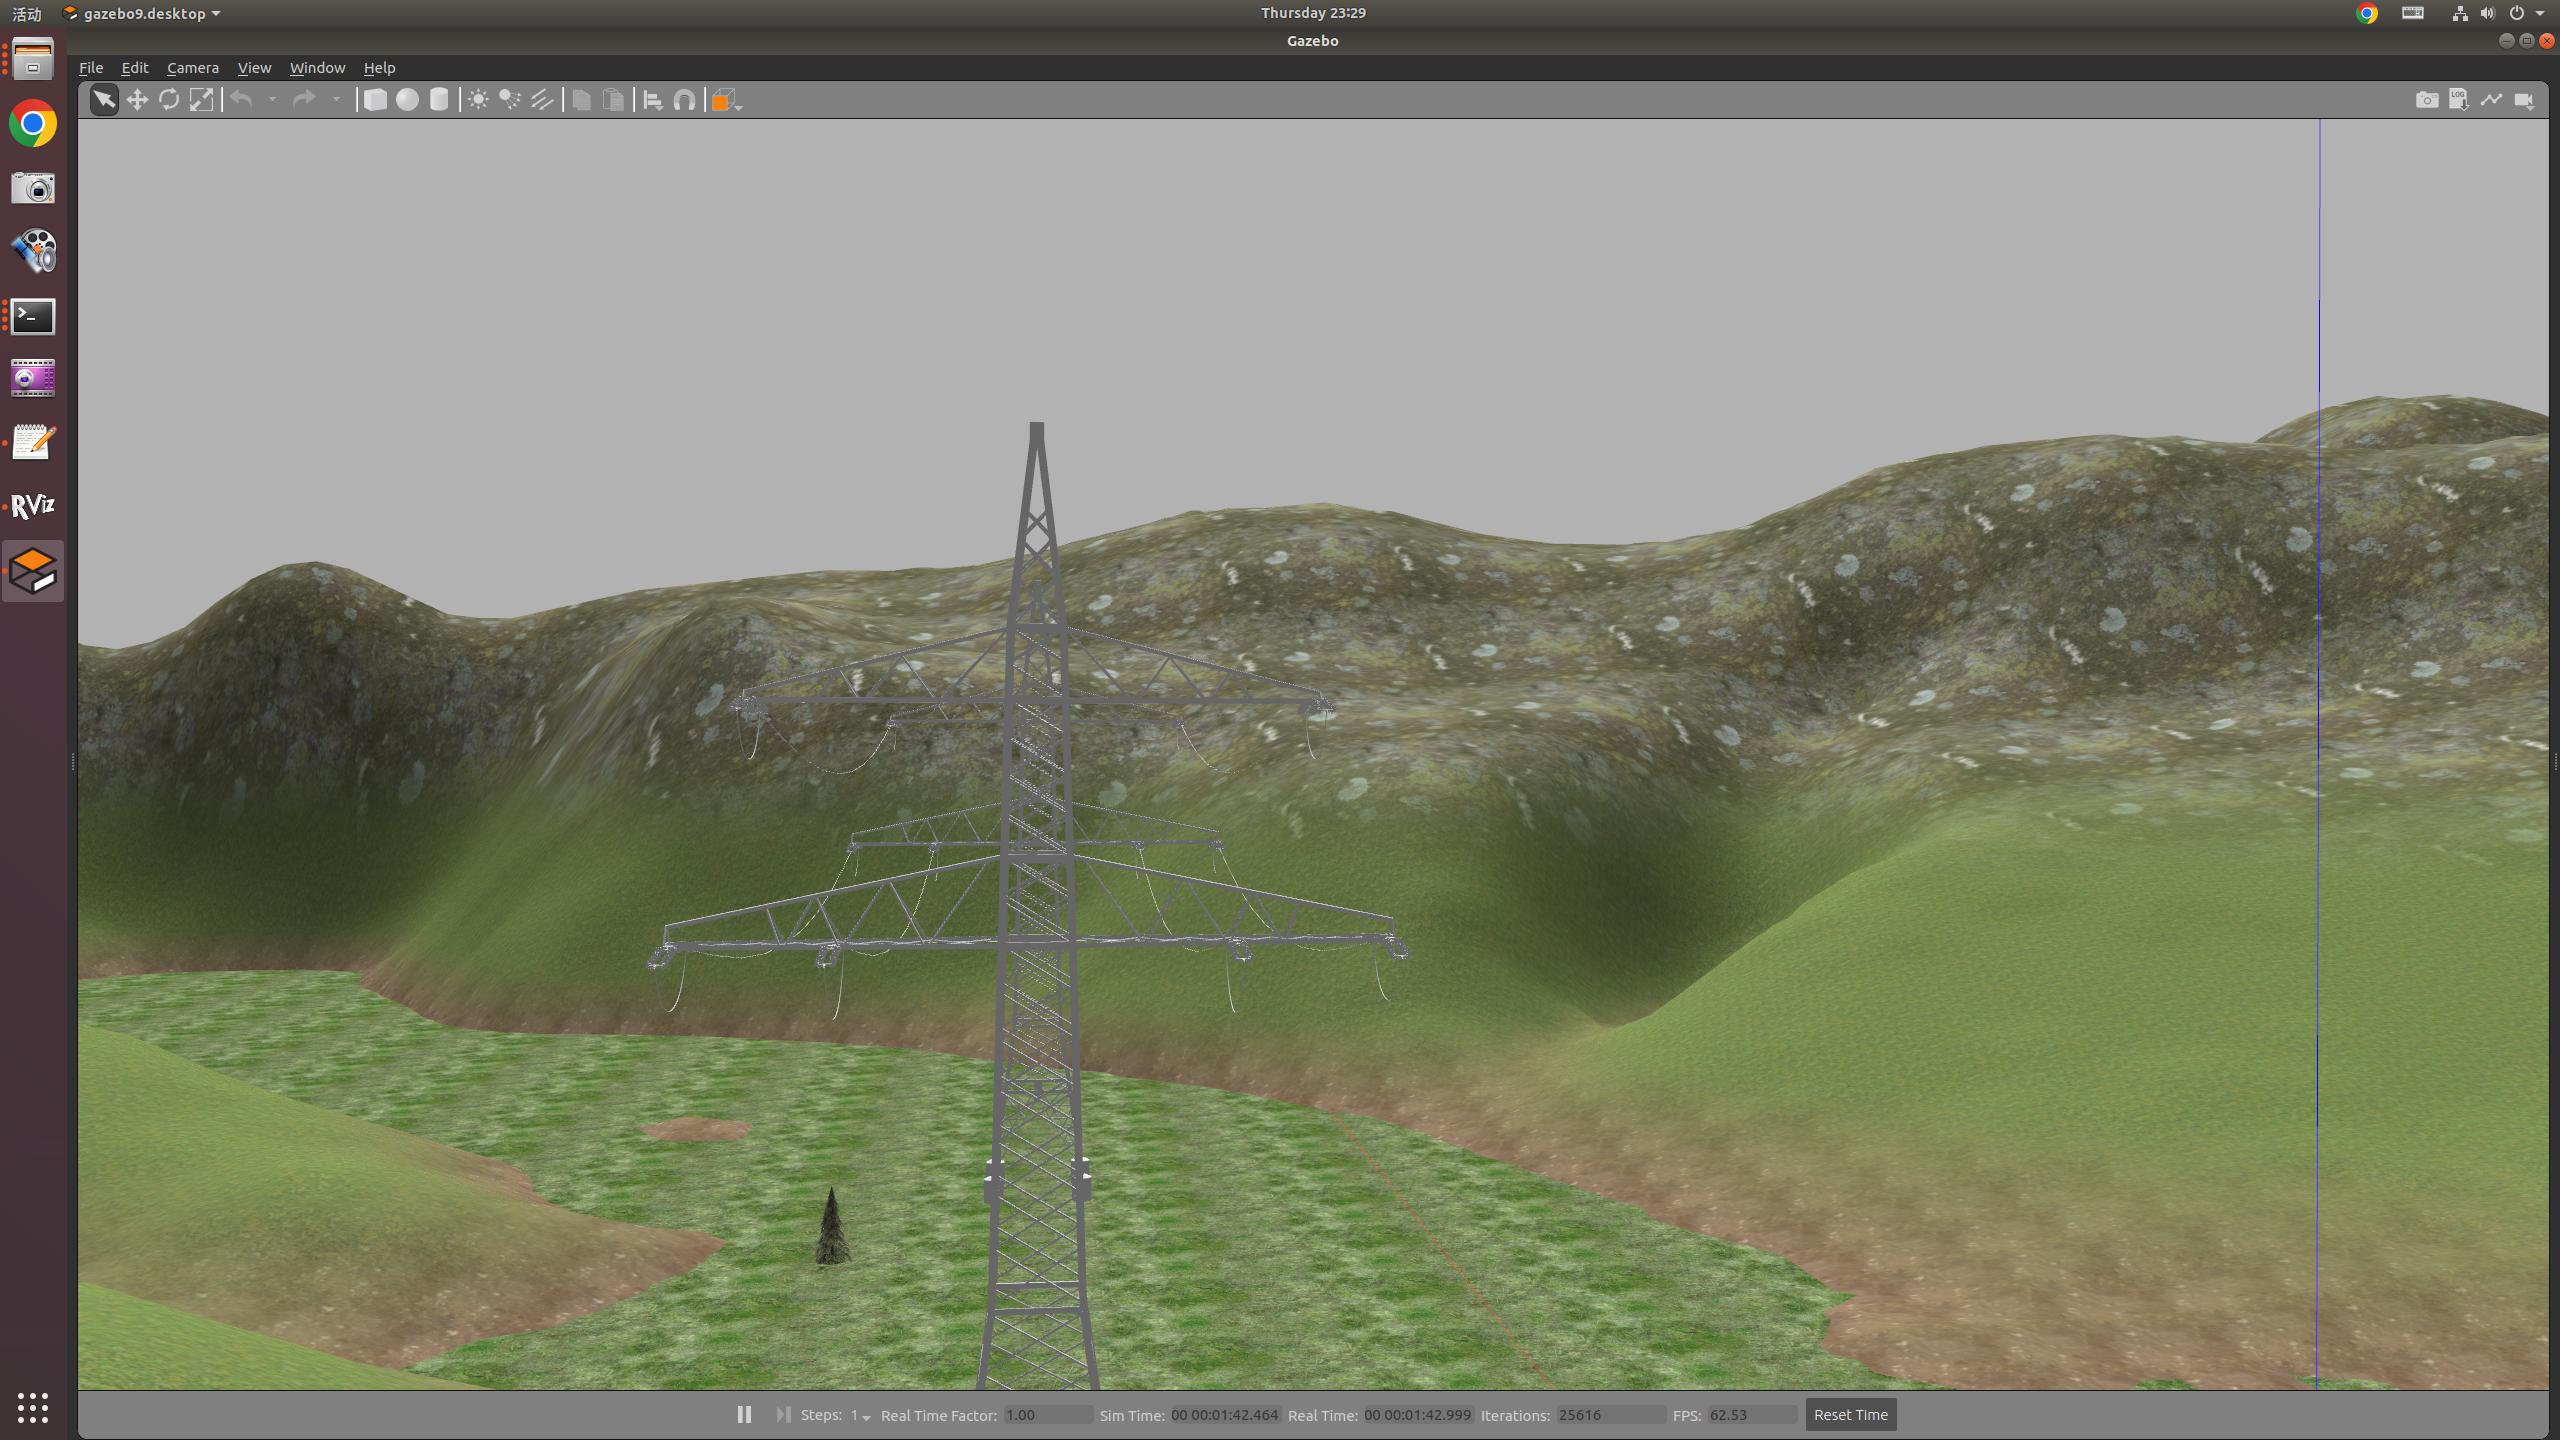Open the undo history dropdown arrow
Screen dimensions: 2560x1440
tap(272, 100)
